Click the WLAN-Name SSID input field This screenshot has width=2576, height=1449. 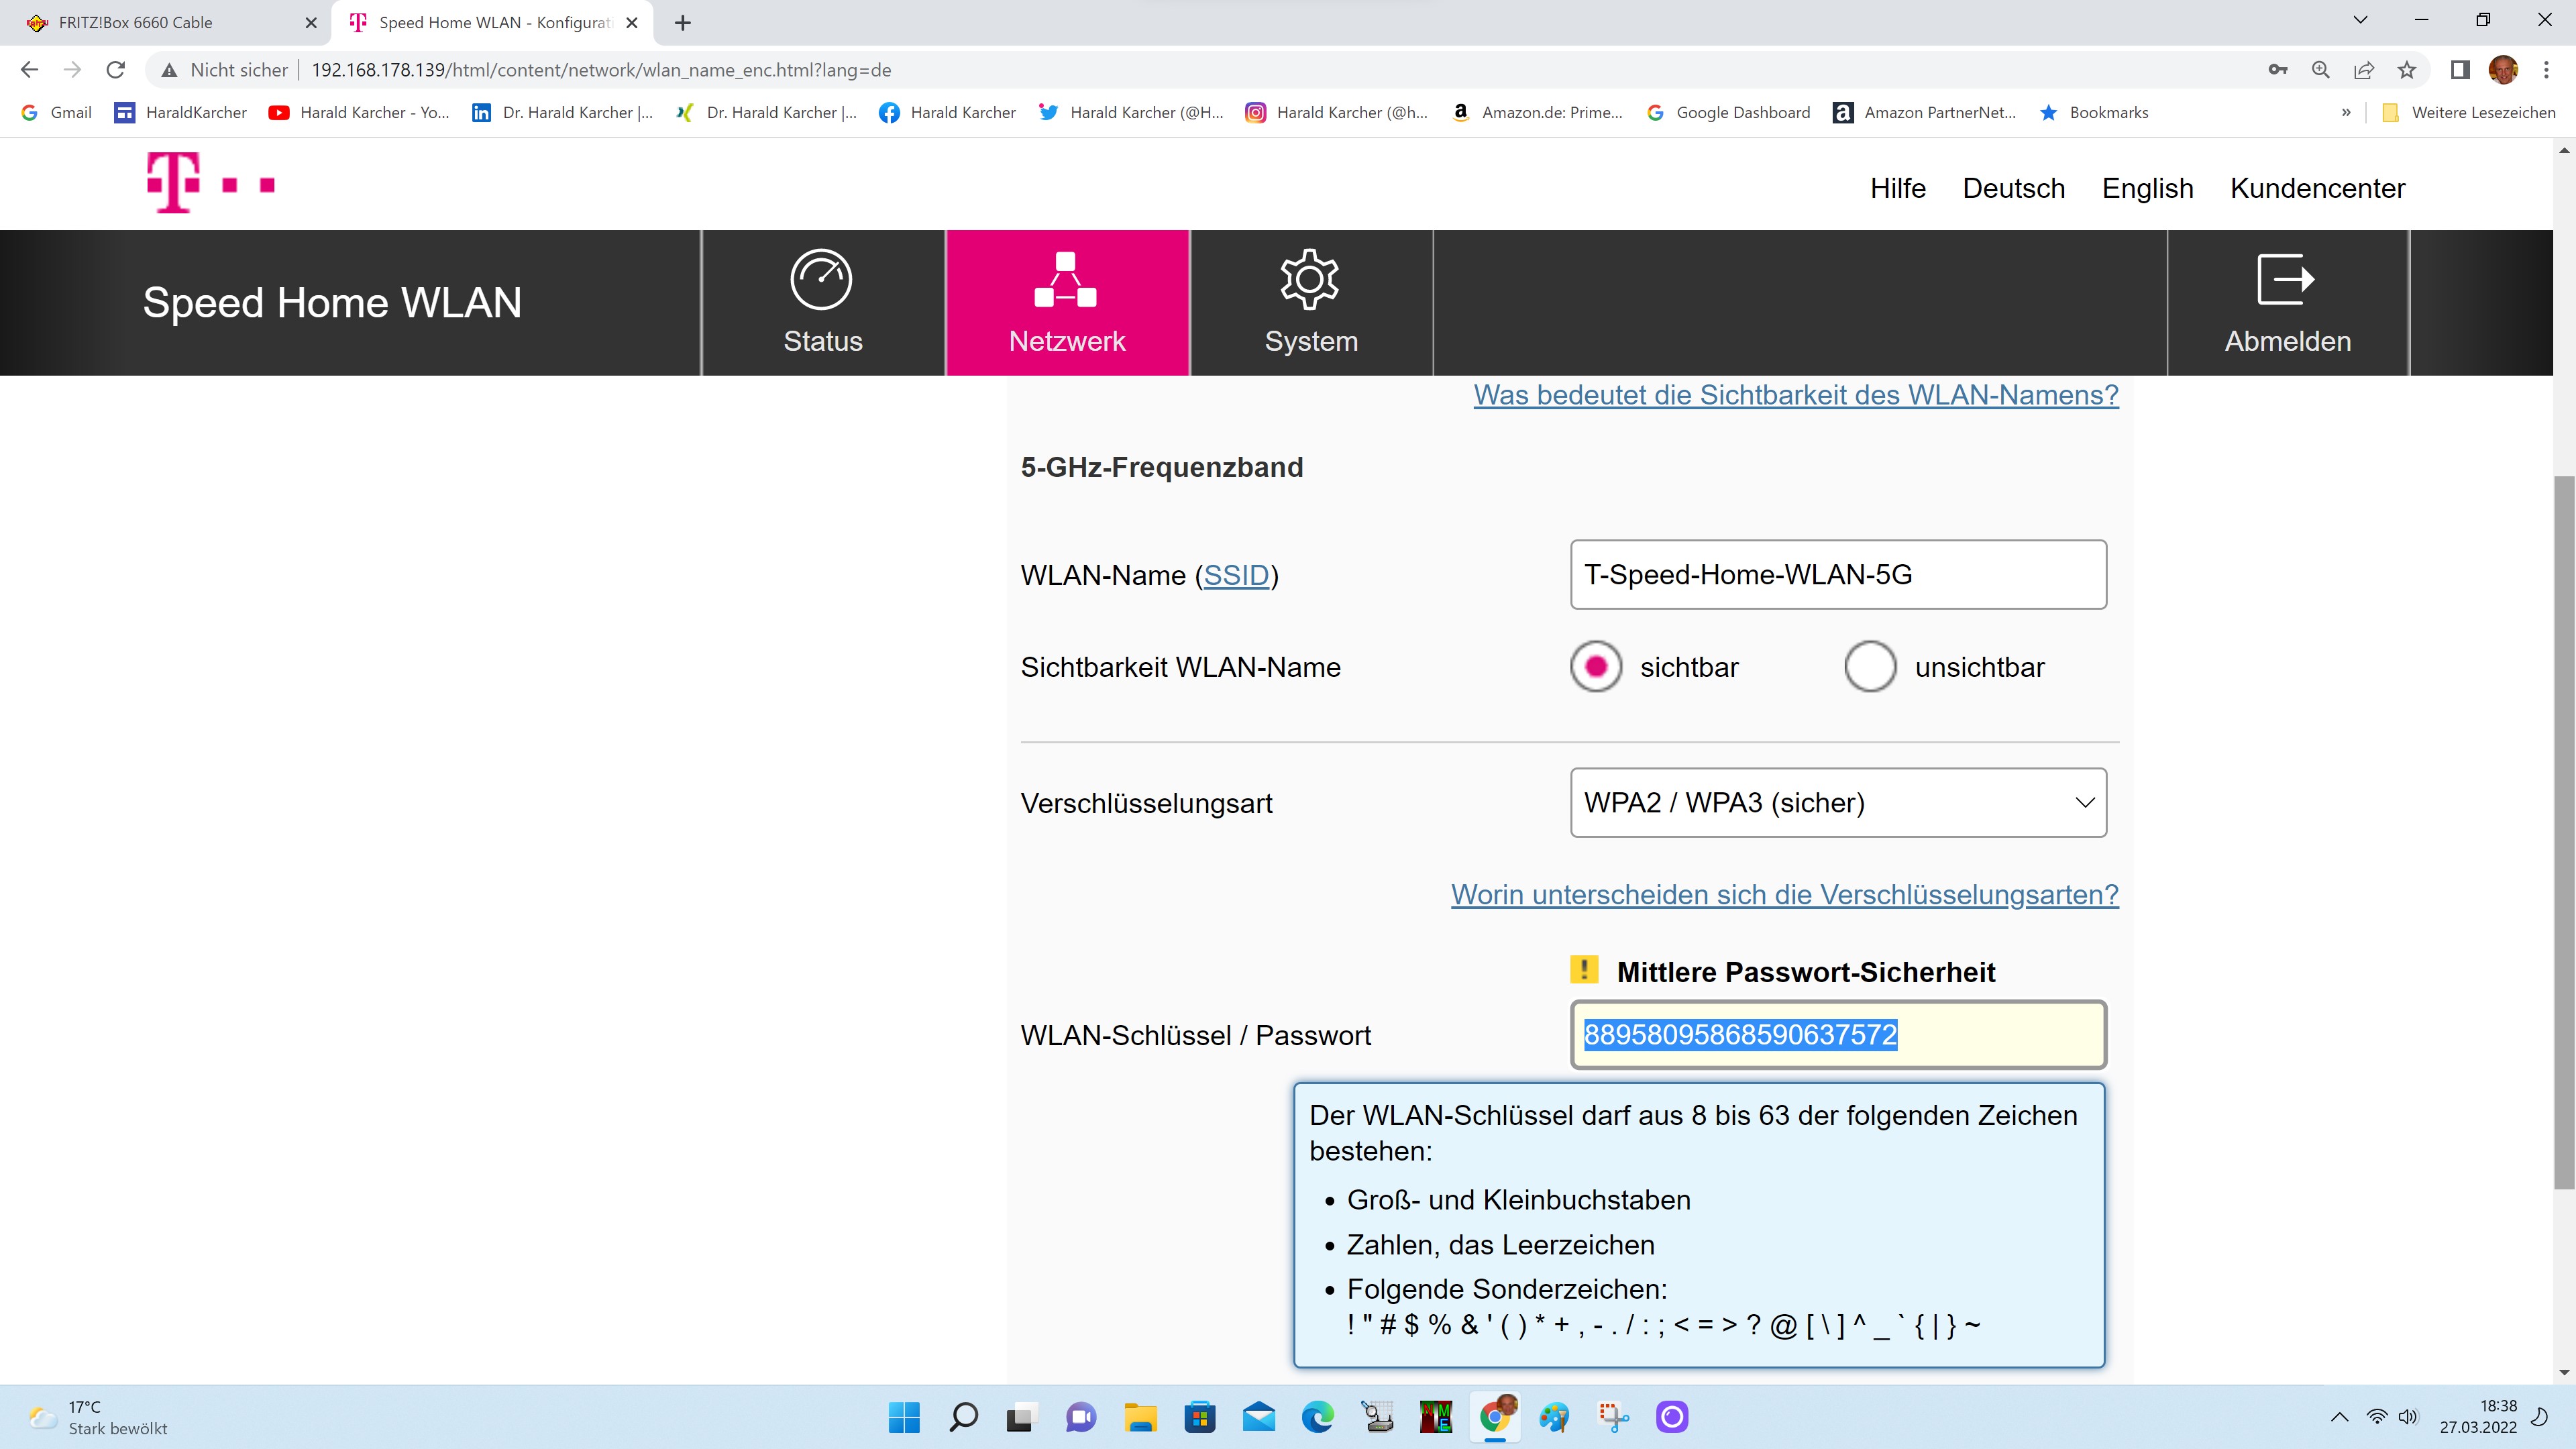(x=1838, y=575)
